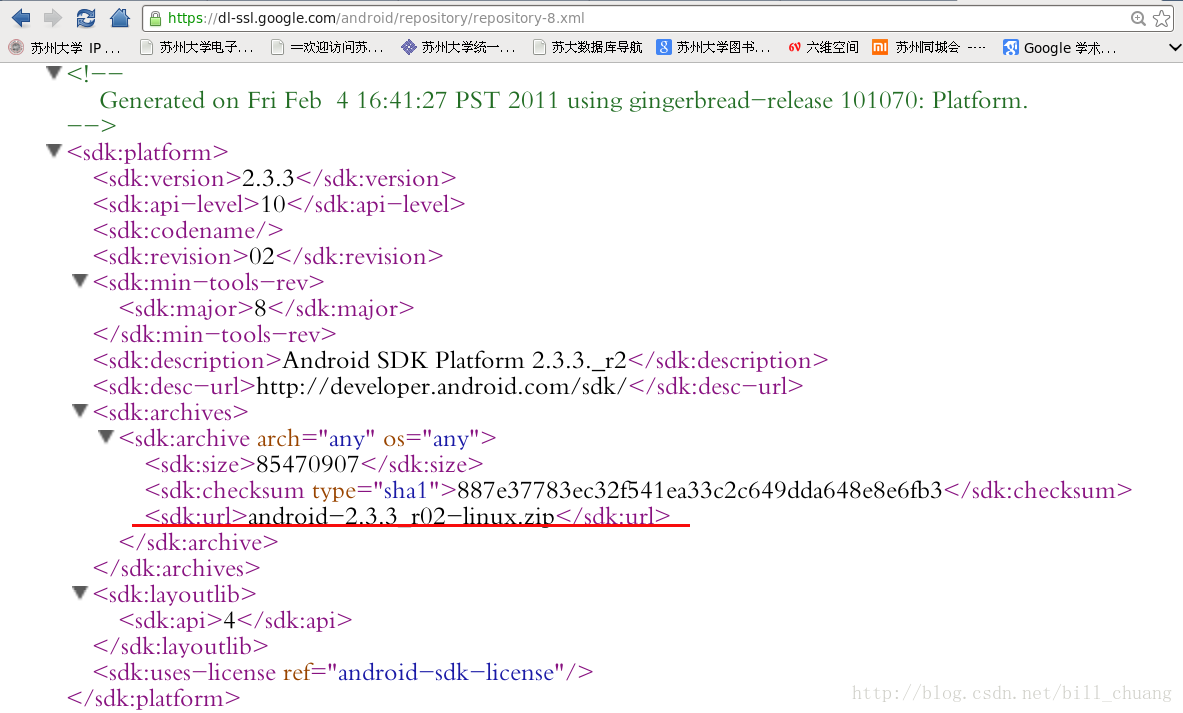Image resolution: width=1183 pixels, height=713 pixels.
Task: Click the closing /sdk:platform tag
Action: tap(153, 699)
